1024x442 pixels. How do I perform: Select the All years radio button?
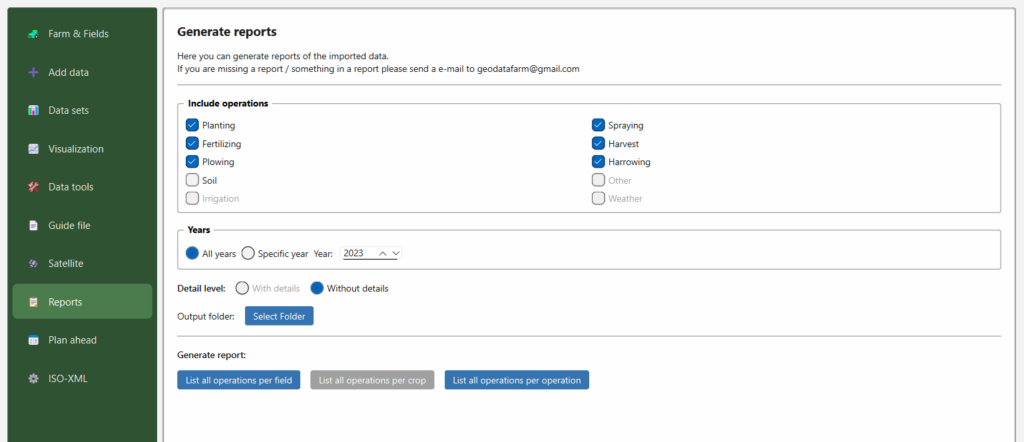pyautogui.click(x=193, y=253)
